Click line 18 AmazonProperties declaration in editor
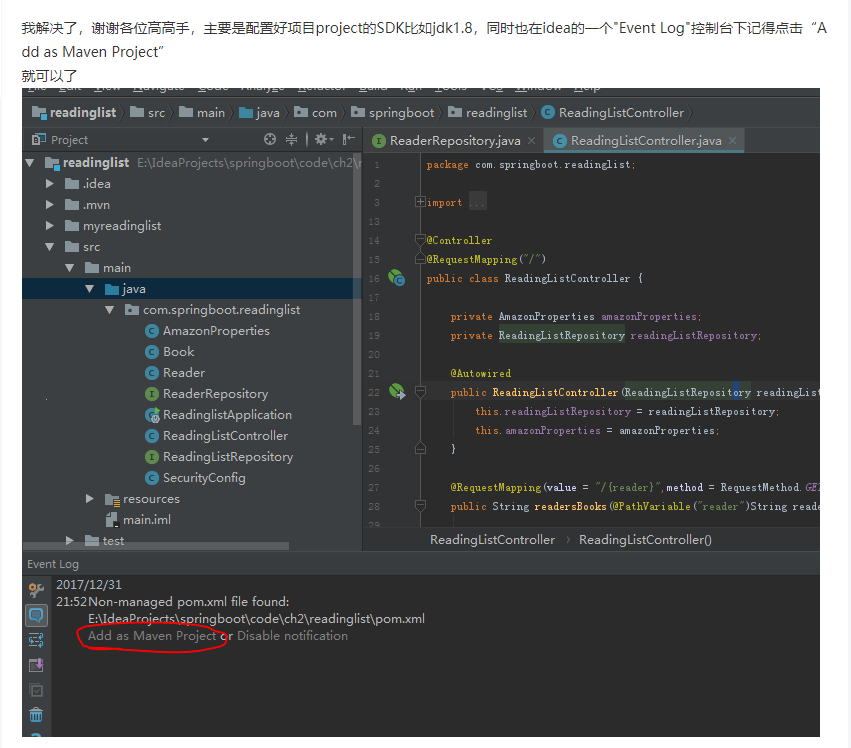The height and width of the screenshot is (748, 851). click(576, 316)
